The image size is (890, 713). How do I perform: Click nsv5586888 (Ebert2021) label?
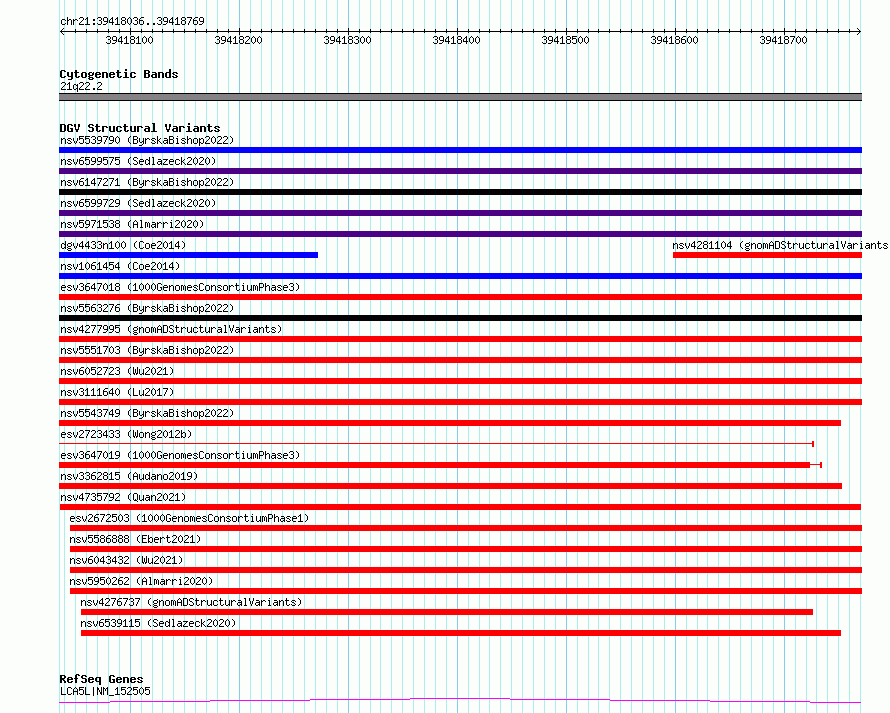(x=135, y=539)
